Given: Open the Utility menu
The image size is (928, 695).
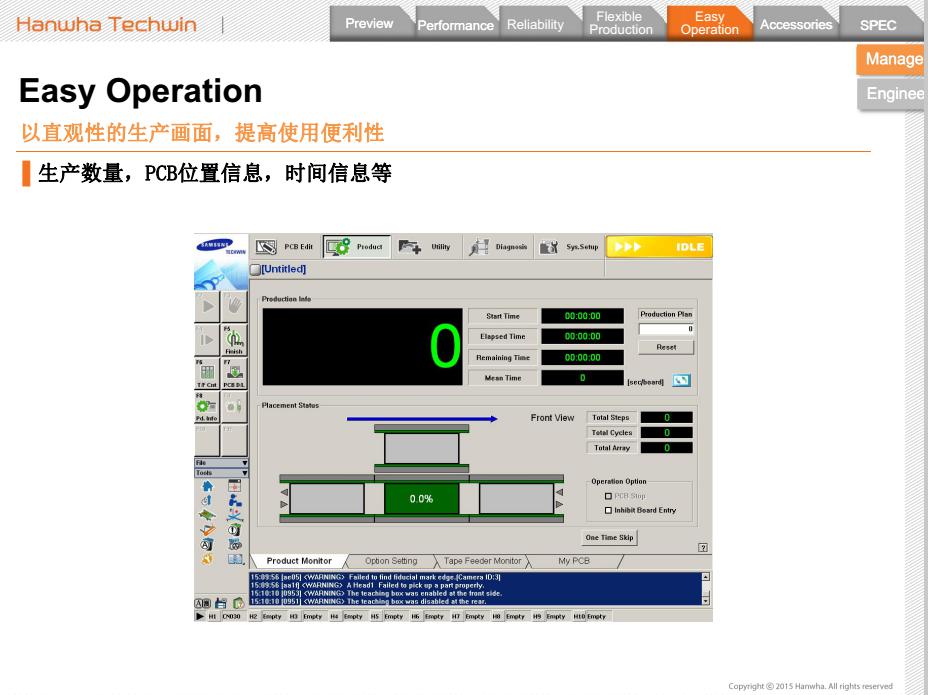Looking at the screenshot, I should 426,247.
